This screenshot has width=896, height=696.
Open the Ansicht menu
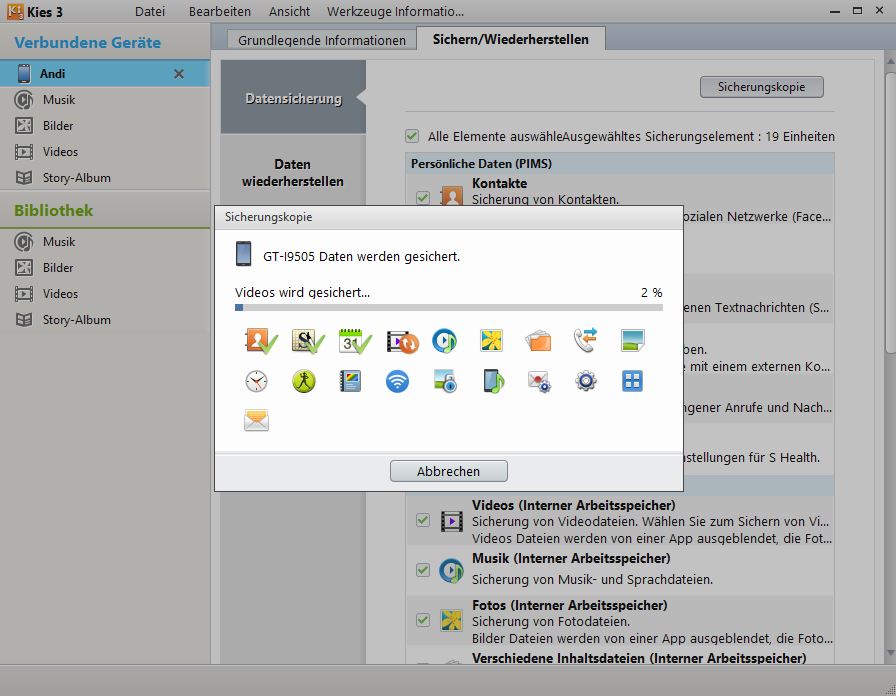[289, 11]
